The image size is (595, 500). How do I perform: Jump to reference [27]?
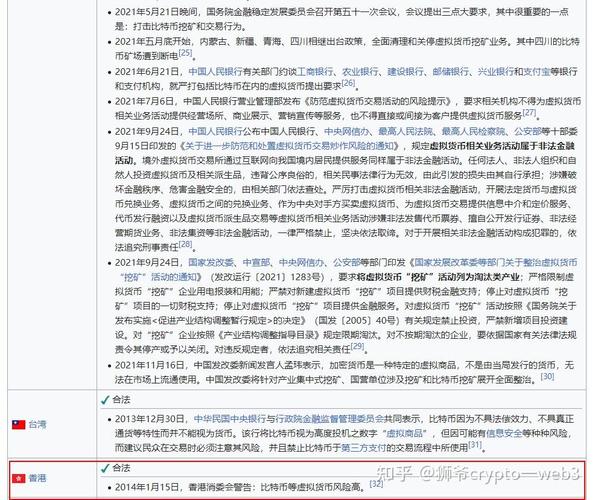[529, 112]
